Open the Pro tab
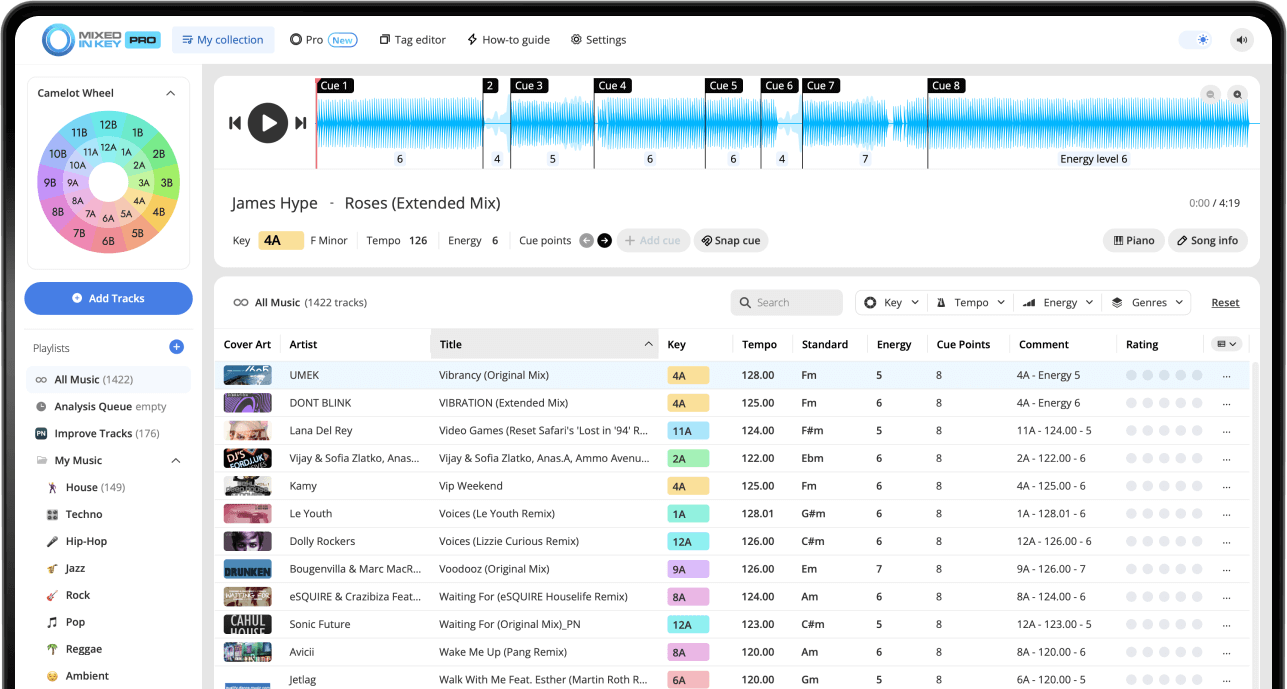The image size is (1287, 689). tap(323, 40)
